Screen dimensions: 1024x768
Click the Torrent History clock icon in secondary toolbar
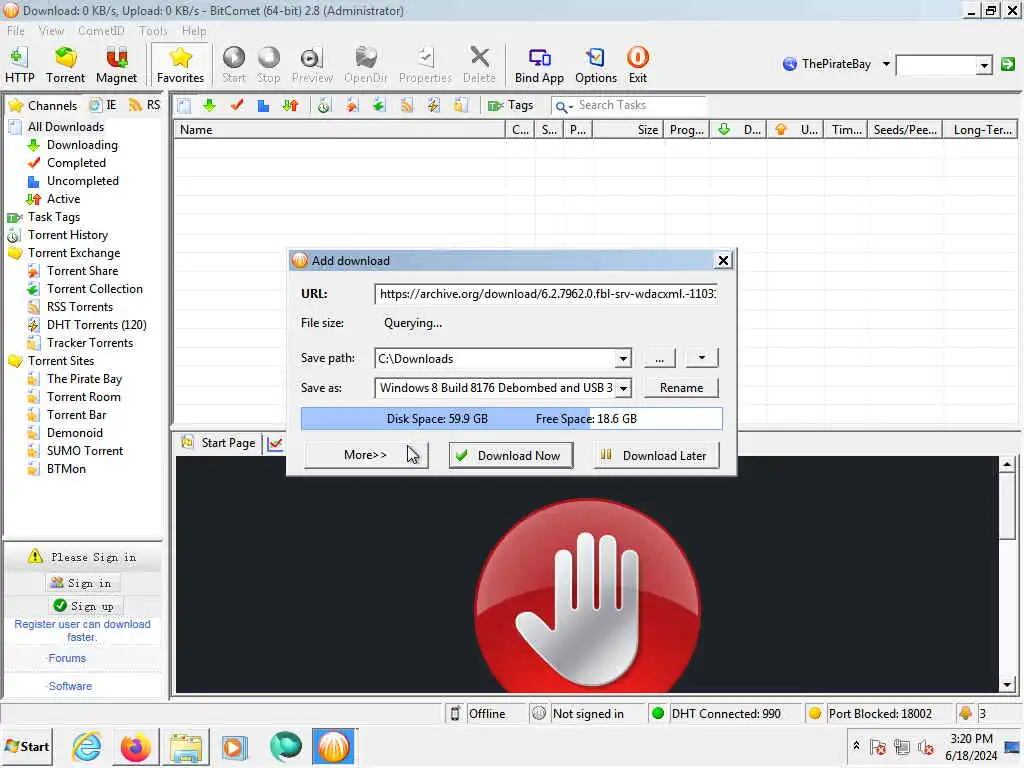point(324,106)
